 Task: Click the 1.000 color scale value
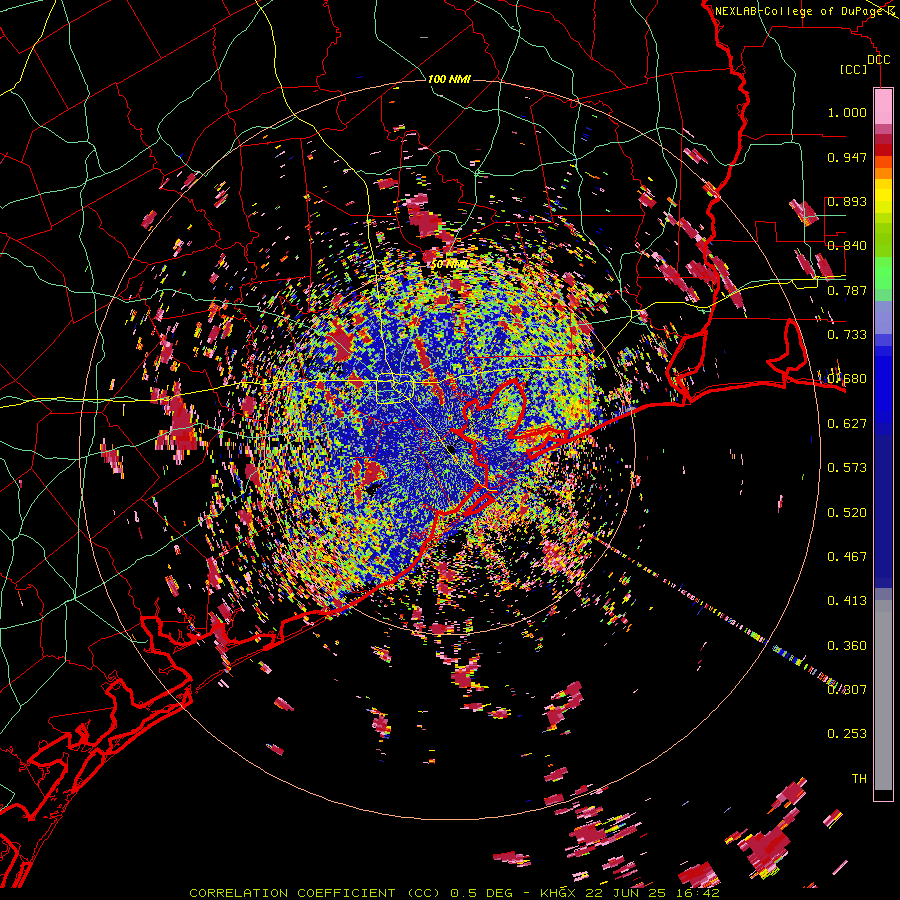click(847, 112)
